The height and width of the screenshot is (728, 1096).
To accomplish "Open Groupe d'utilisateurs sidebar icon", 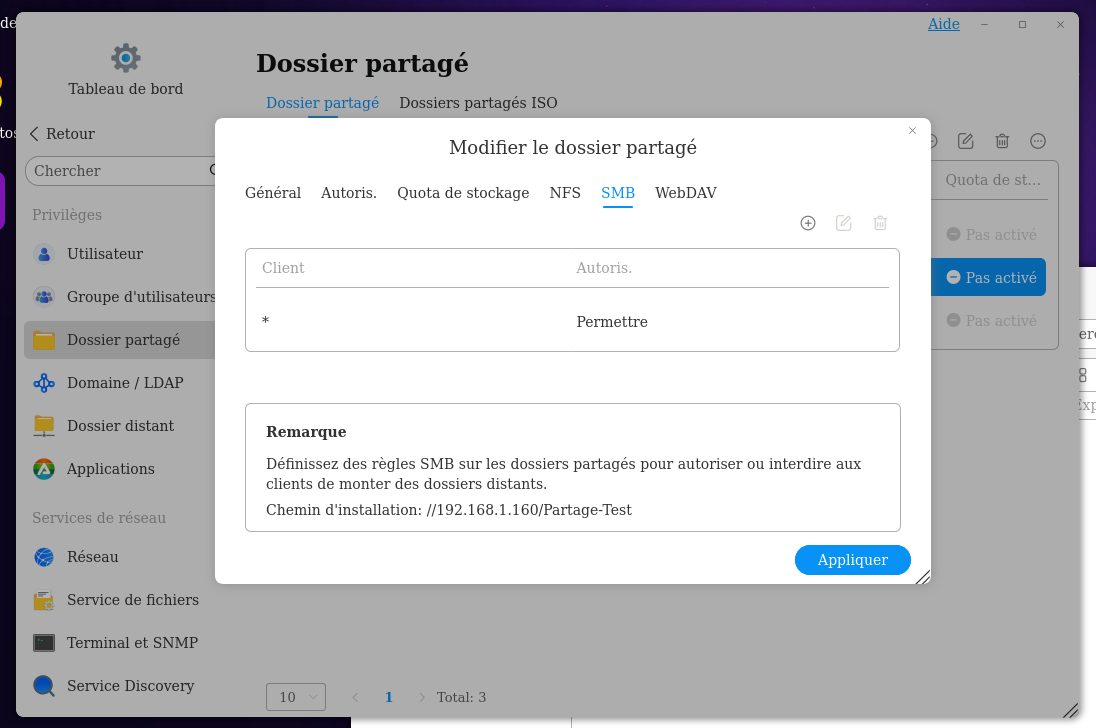I will (x=44, y=297).
